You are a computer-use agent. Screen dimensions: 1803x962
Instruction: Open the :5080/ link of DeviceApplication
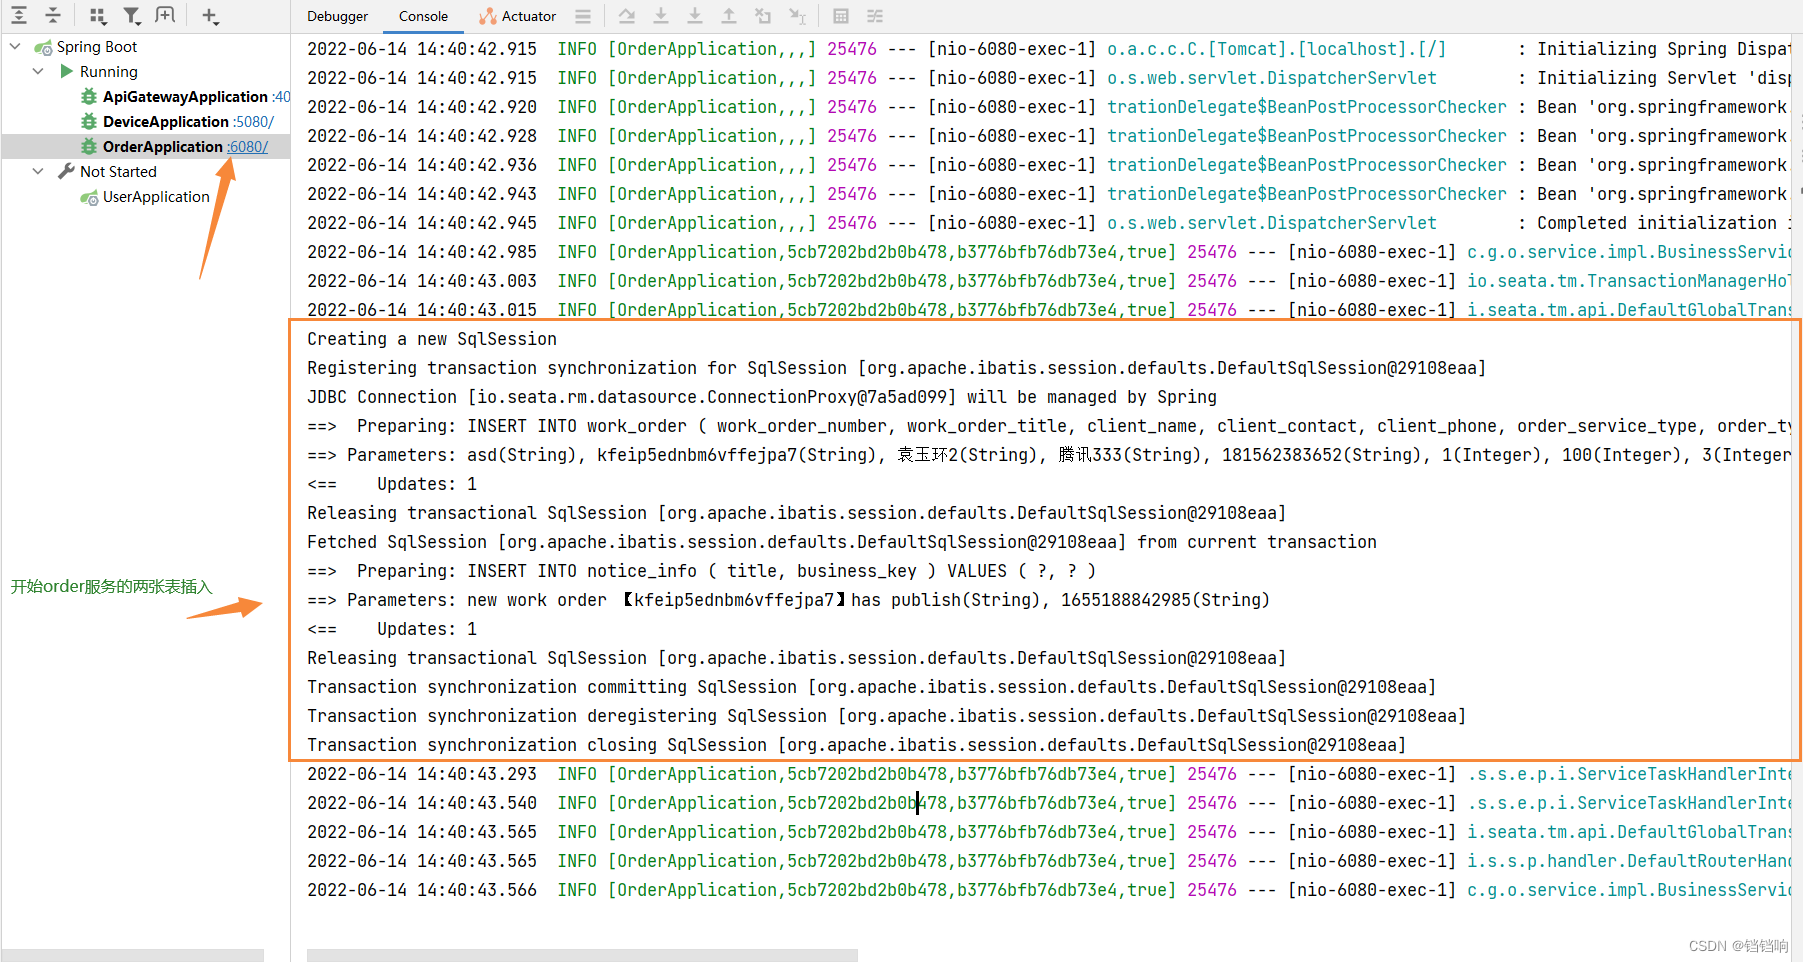253,121
